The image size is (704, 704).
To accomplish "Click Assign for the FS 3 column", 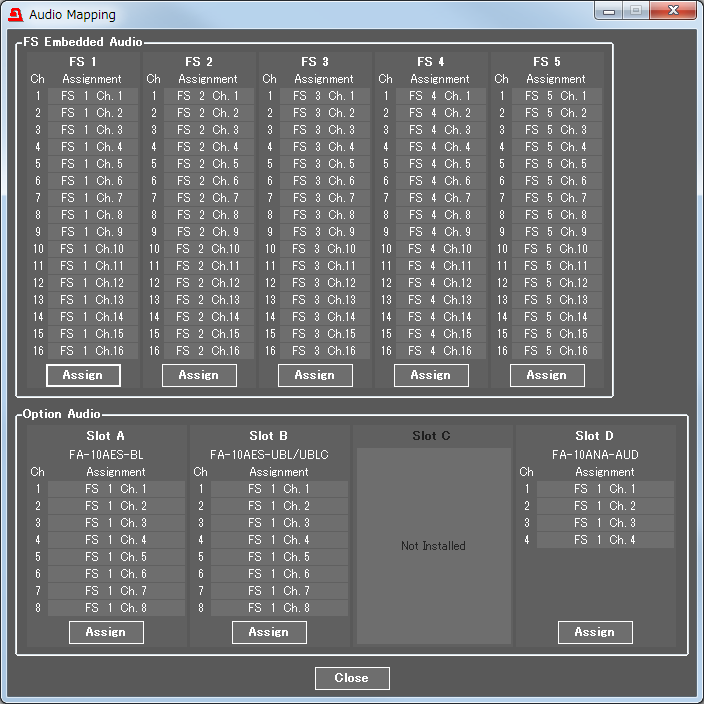I will [x=315, y=375].
